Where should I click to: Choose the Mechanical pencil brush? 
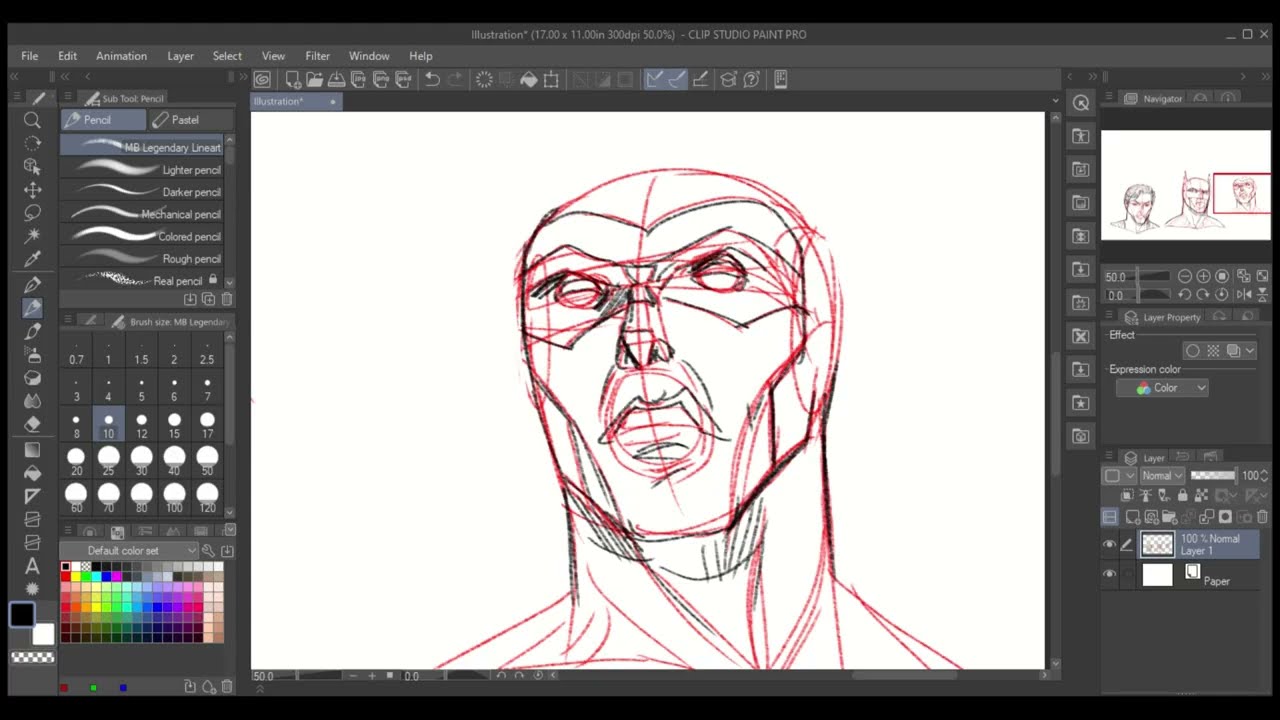[144, 214]
